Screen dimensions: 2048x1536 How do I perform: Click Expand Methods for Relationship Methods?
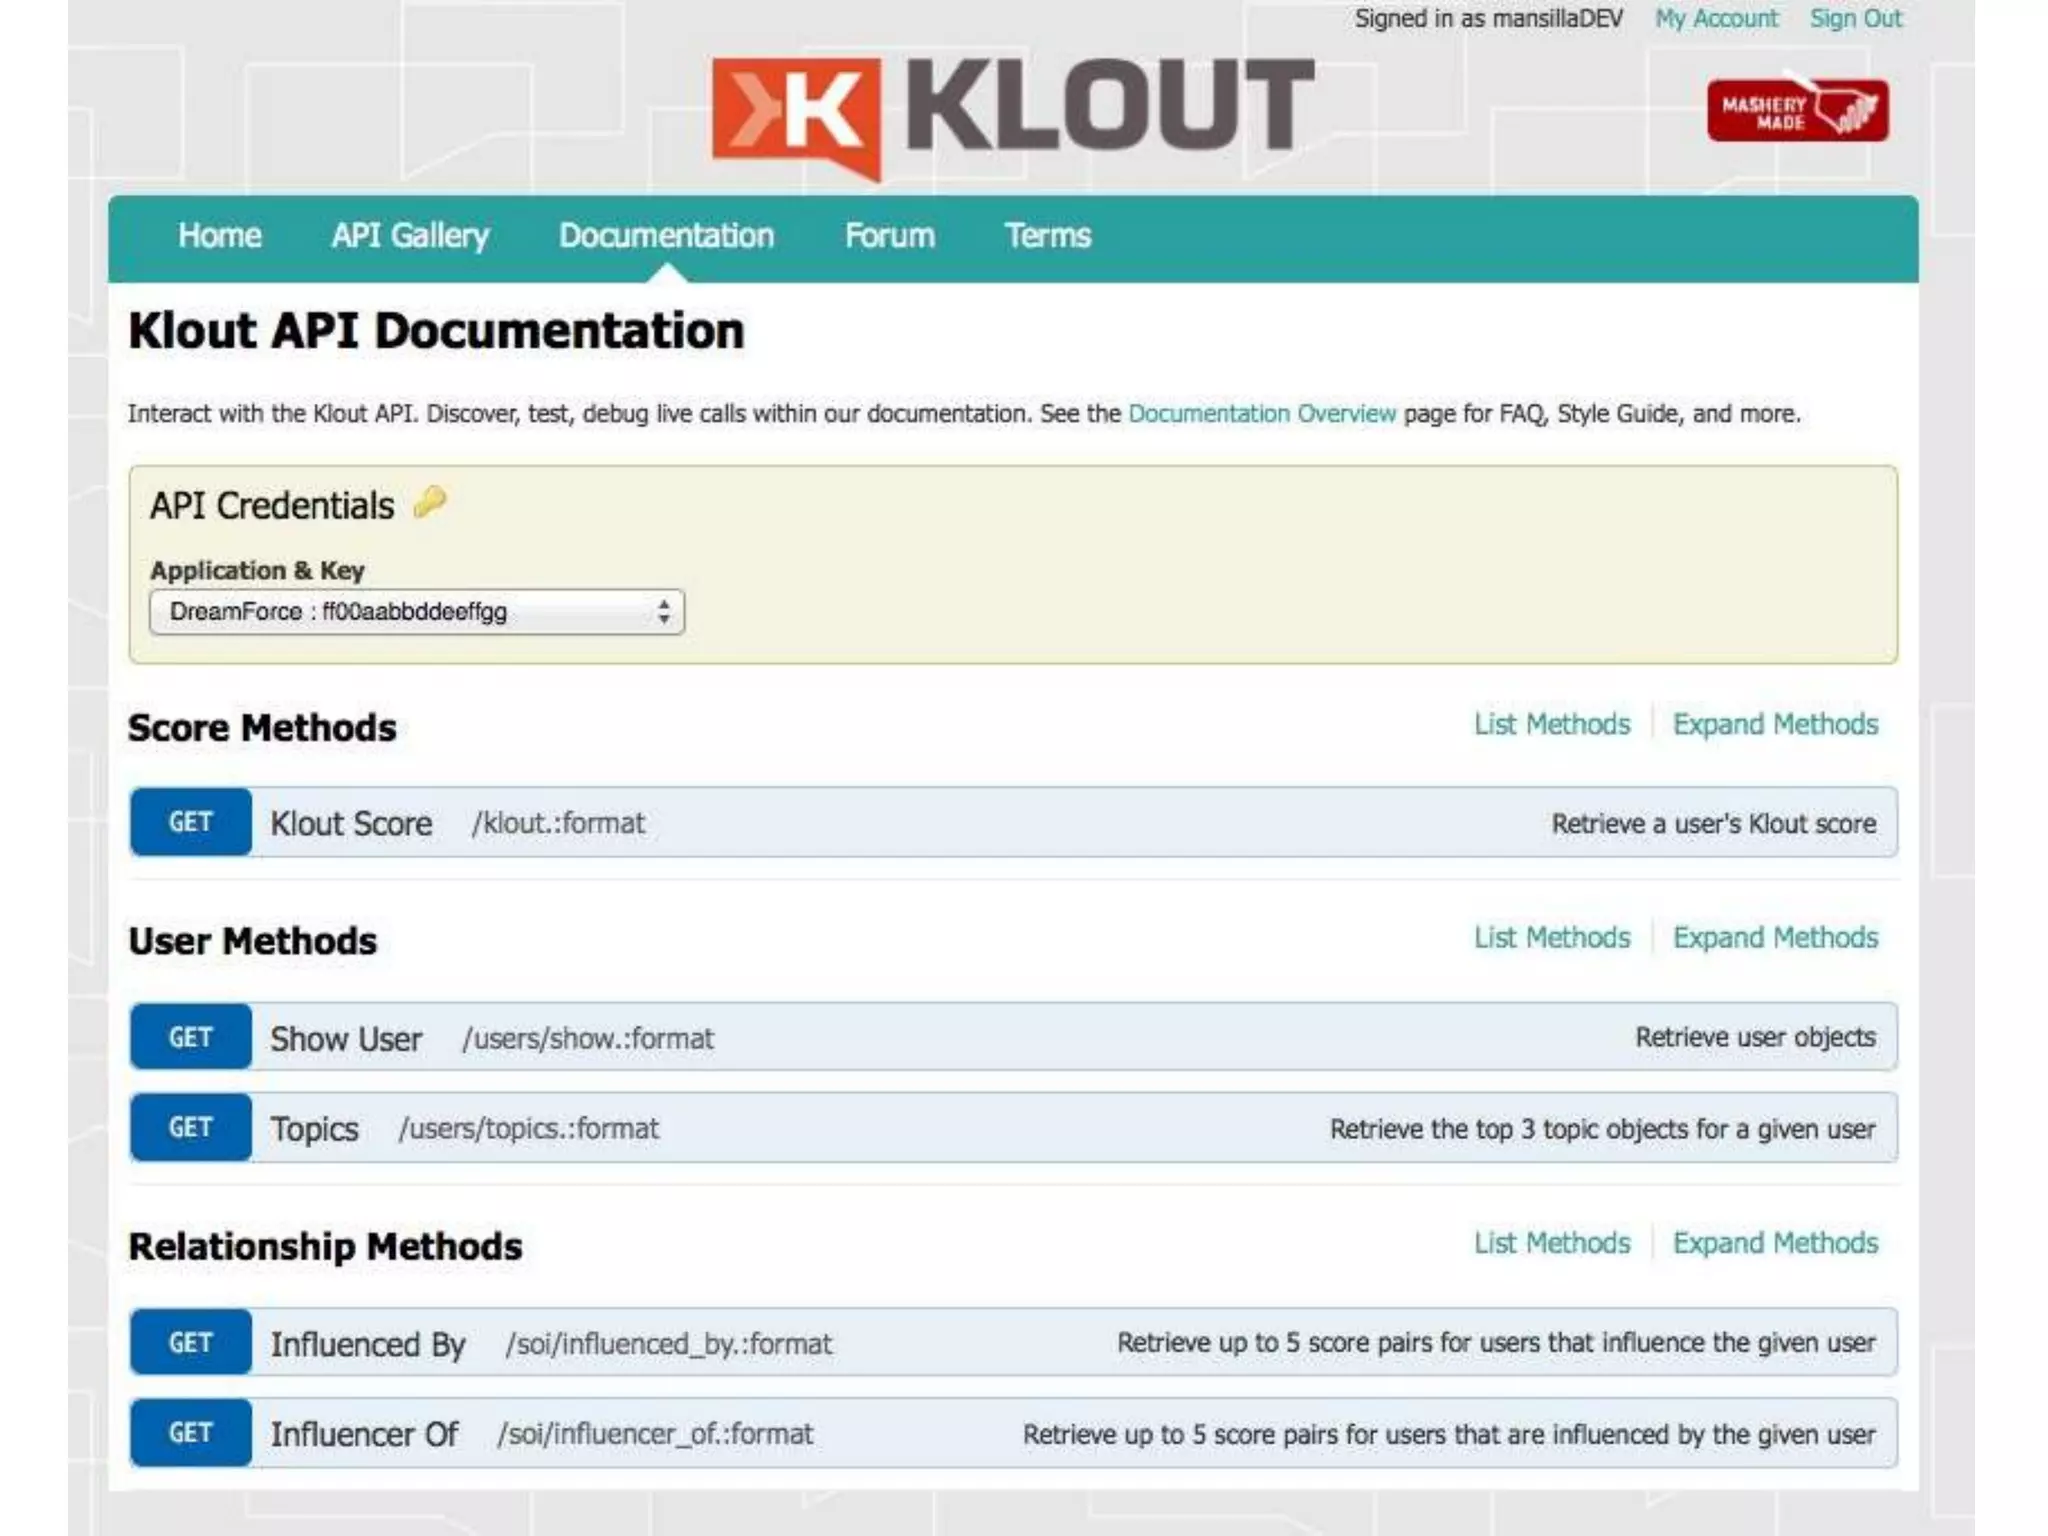coord(1775,1243)
